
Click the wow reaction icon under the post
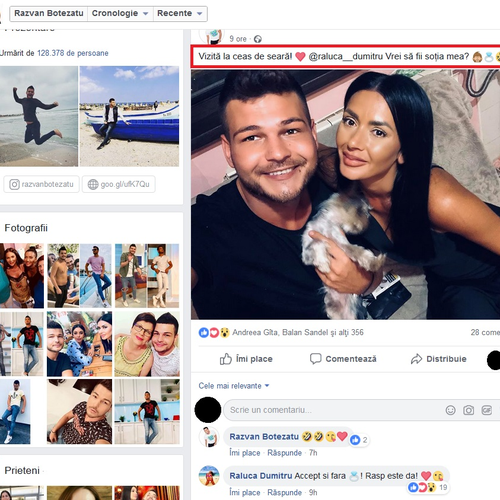click(x=225, y=332)
